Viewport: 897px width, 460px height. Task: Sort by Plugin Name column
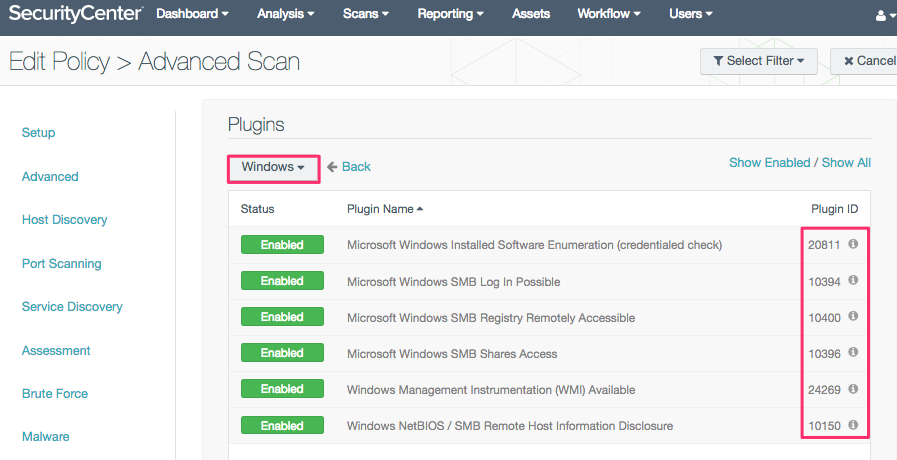pyautogui.click(x=385, y=209)
